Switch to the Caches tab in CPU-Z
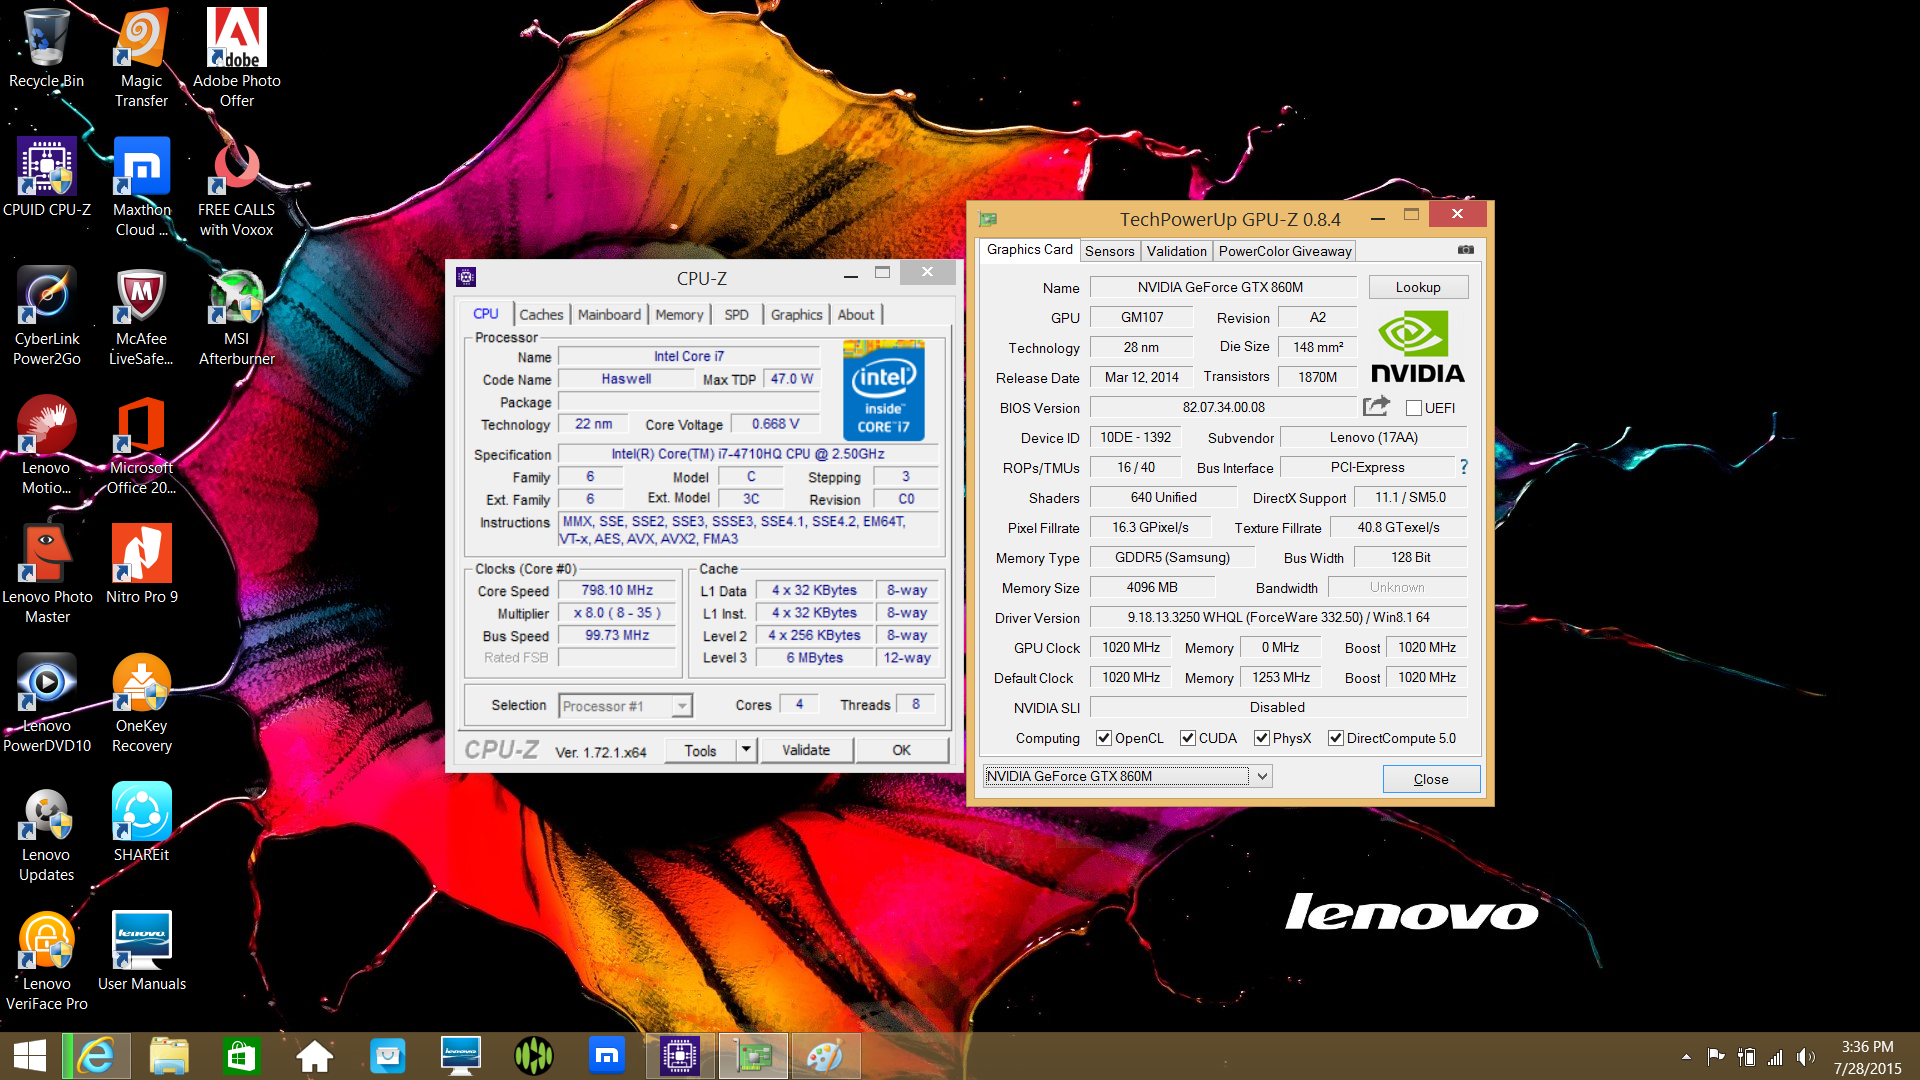The width and height of the screenshot is (1920, 1080). (x=541, y=314)
